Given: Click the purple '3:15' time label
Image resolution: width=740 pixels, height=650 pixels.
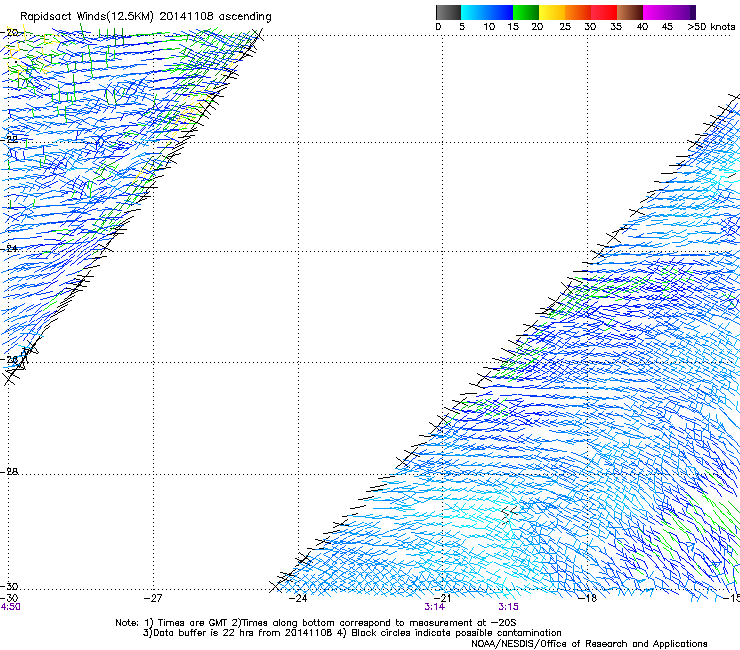Looking at the screenshot, I should click(508, 607).
